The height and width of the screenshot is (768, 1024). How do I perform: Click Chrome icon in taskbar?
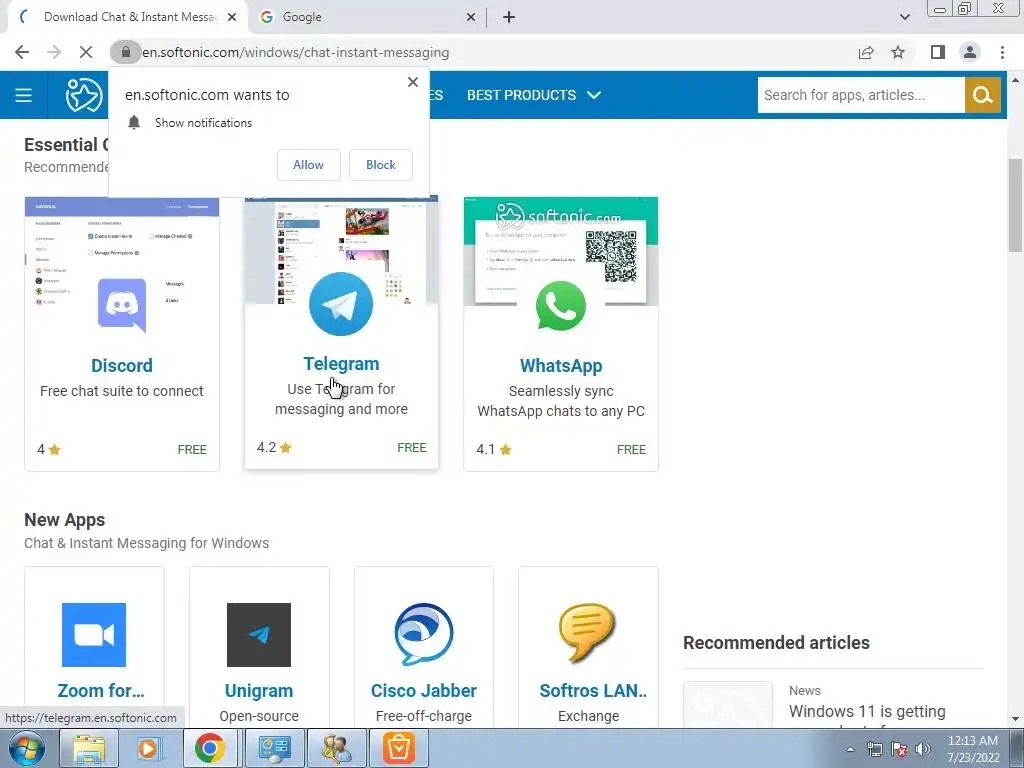tap(209, 748)
